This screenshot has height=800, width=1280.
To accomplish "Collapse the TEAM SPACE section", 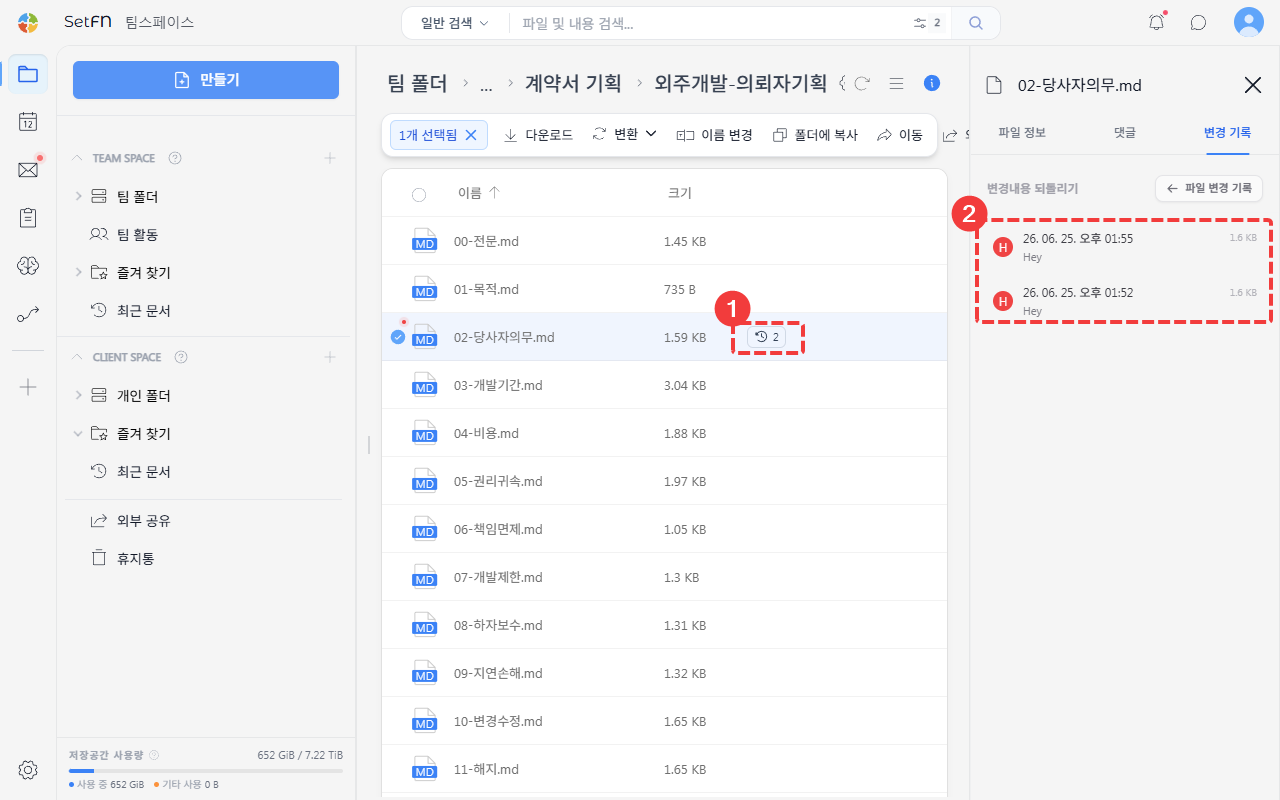I will coord(78,158).
